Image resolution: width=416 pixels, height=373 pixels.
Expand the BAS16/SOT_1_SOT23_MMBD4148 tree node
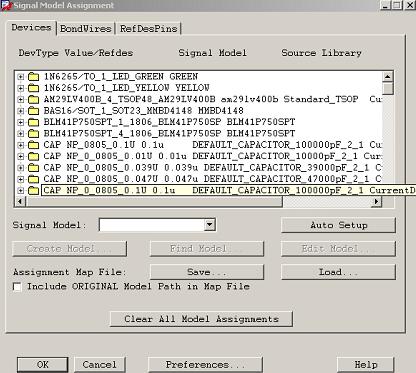21,111
